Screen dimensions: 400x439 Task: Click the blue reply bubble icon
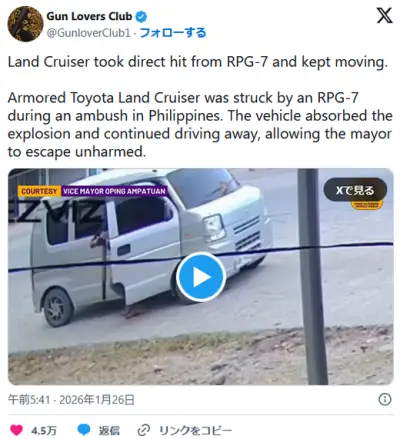[84, 430]
